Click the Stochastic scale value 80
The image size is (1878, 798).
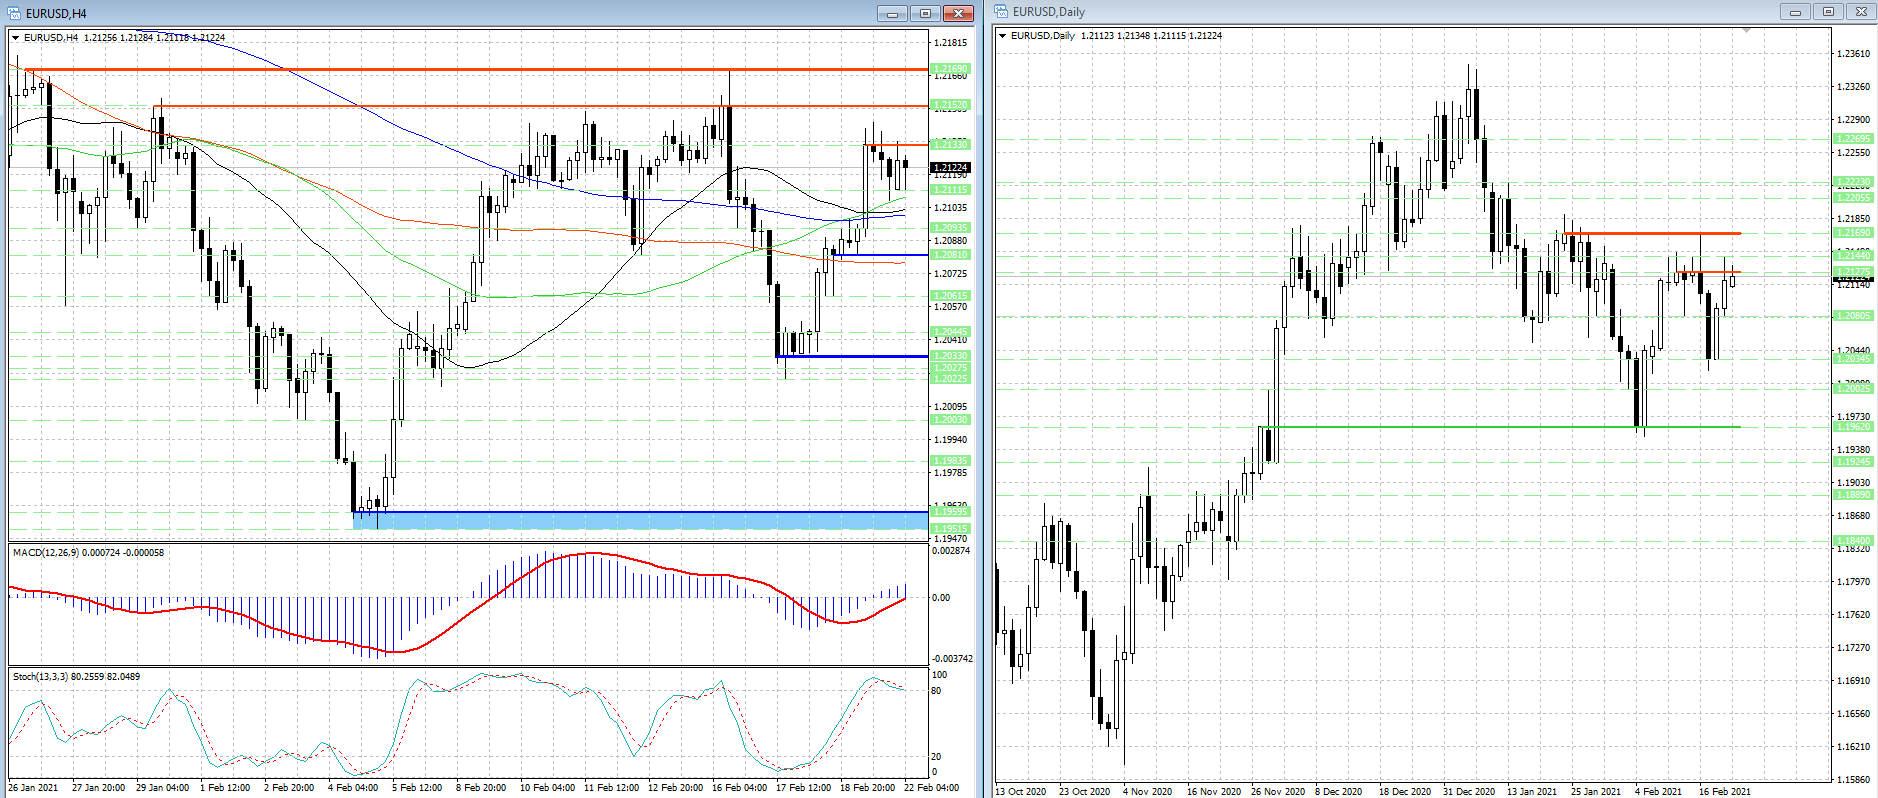pyautogui.click(x=936, y=691)
